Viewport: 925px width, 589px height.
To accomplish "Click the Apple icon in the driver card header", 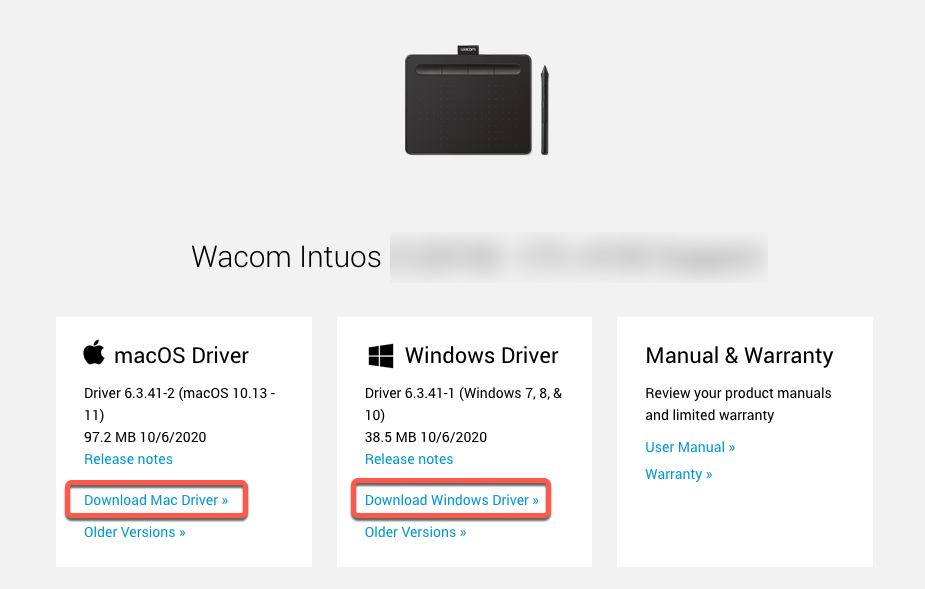I will pyautogui.click(x=93, y=353).
